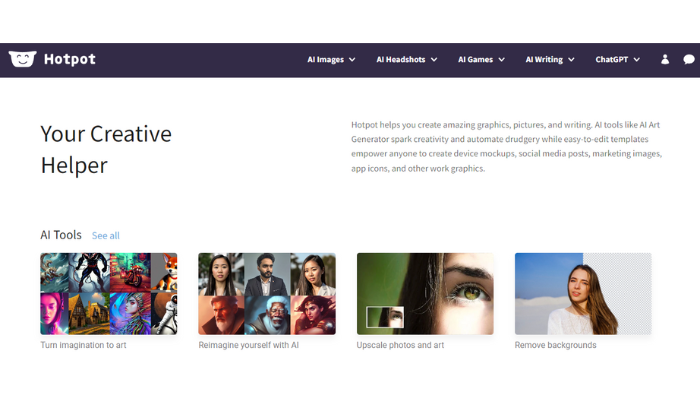Click the Turn imagination to art caption
The width and height of the screenshot is (700, 400).
coord(83,345)
